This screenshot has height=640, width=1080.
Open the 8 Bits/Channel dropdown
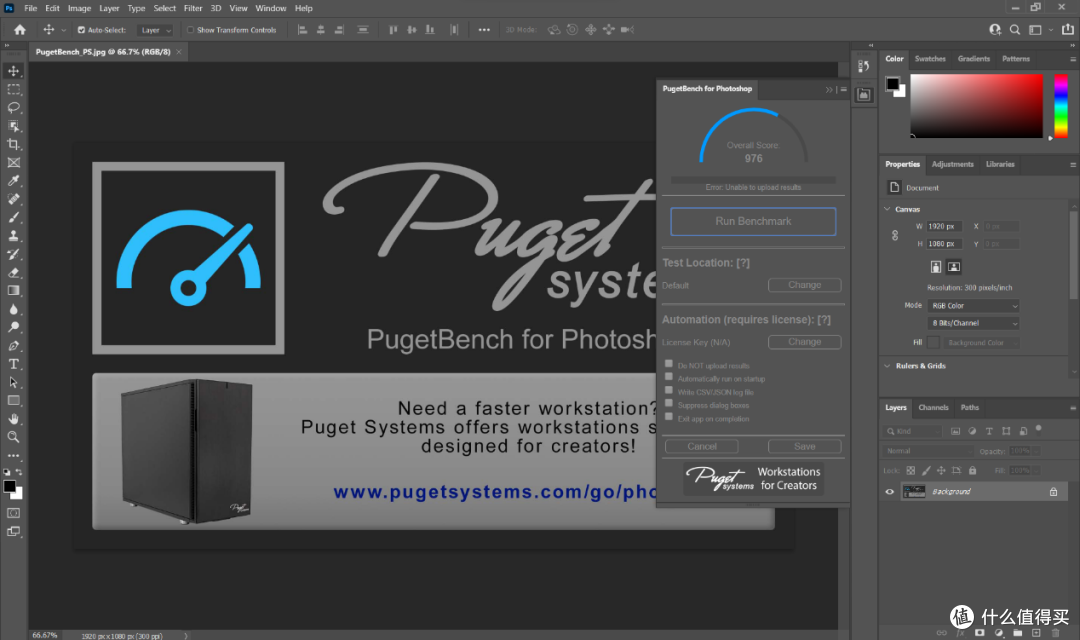click(973, 323)
